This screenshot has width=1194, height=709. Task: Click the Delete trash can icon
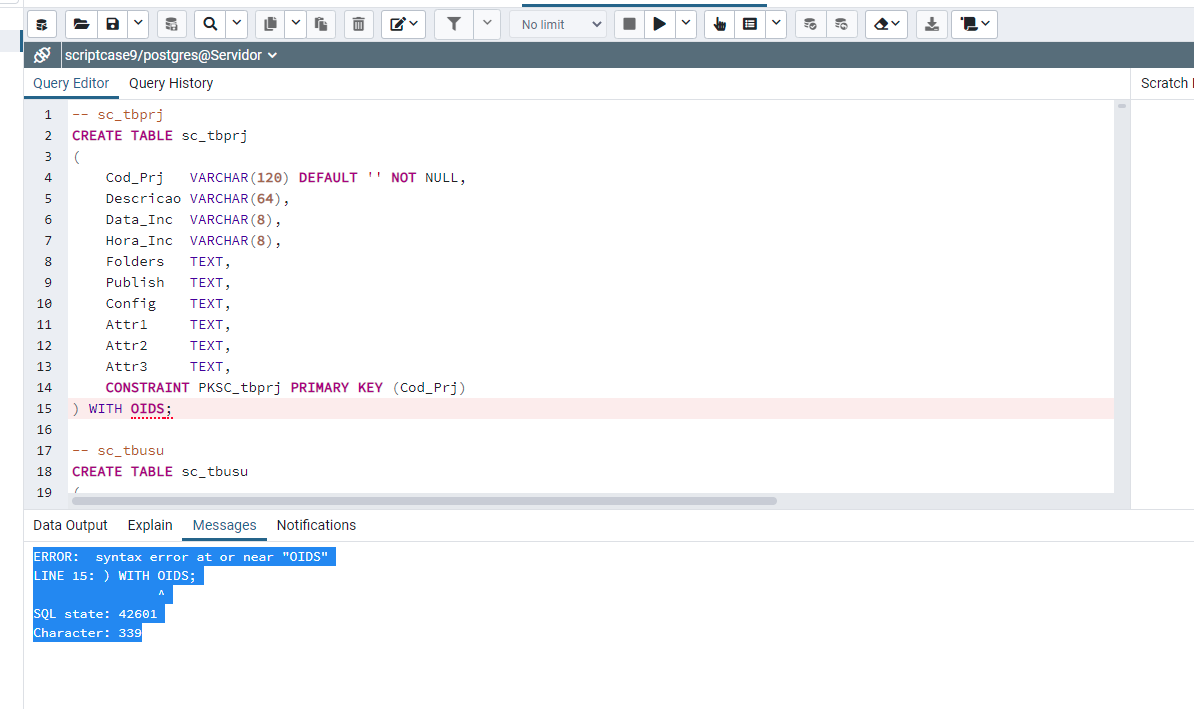pos(358,24)
